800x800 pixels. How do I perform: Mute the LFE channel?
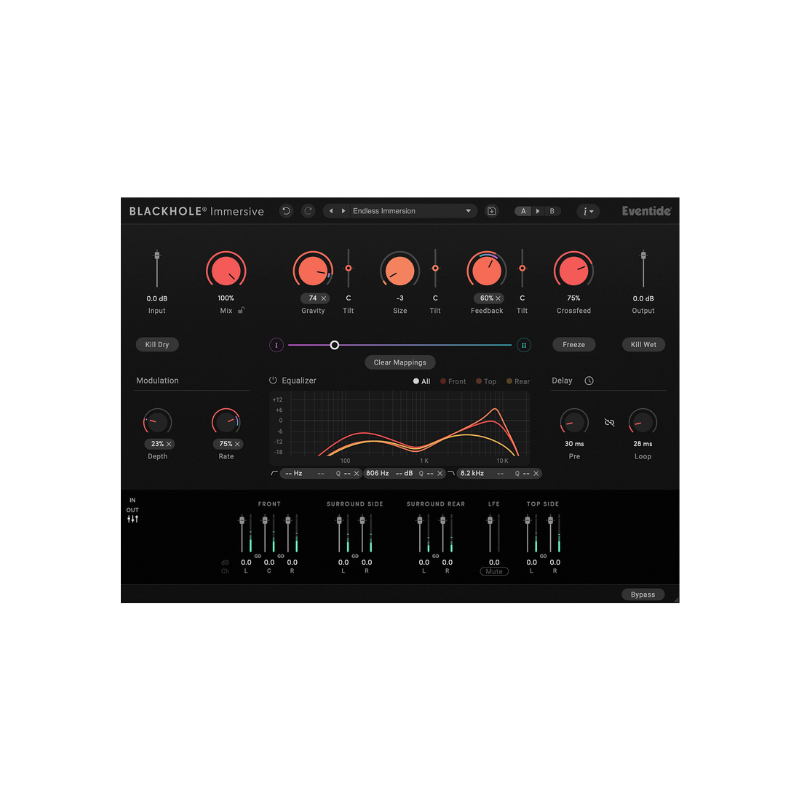click(x=493, y=571)
